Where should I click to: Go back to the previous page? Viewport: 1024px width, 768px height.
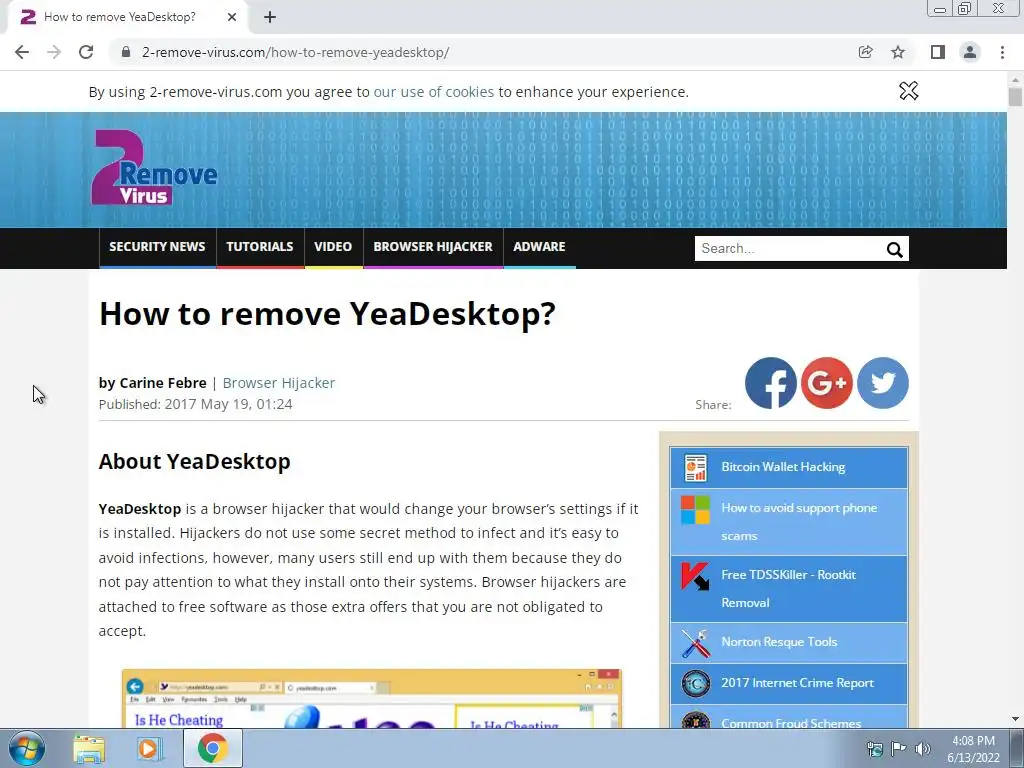tap(22, 52)
